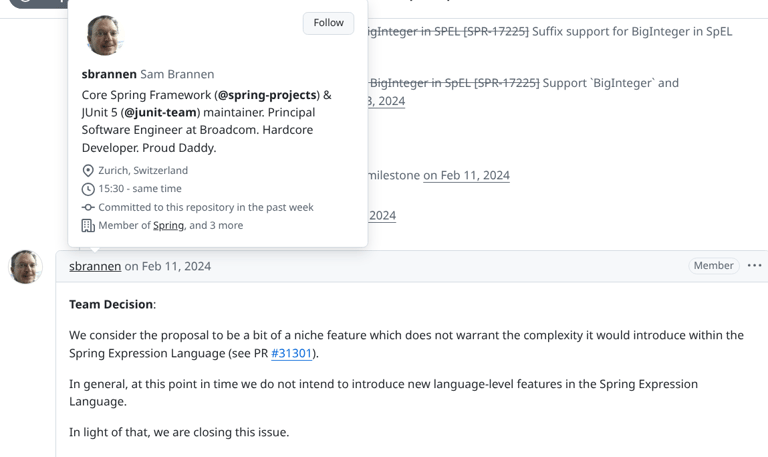Click the Sam Brannen full name text

click(x=177, y=74)
